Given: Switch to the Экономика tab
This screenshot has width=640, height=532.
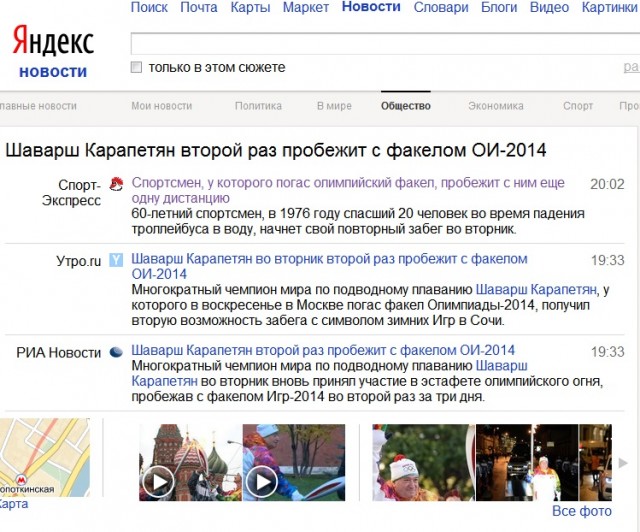Looking at the screenshot, I should [496, 106].
